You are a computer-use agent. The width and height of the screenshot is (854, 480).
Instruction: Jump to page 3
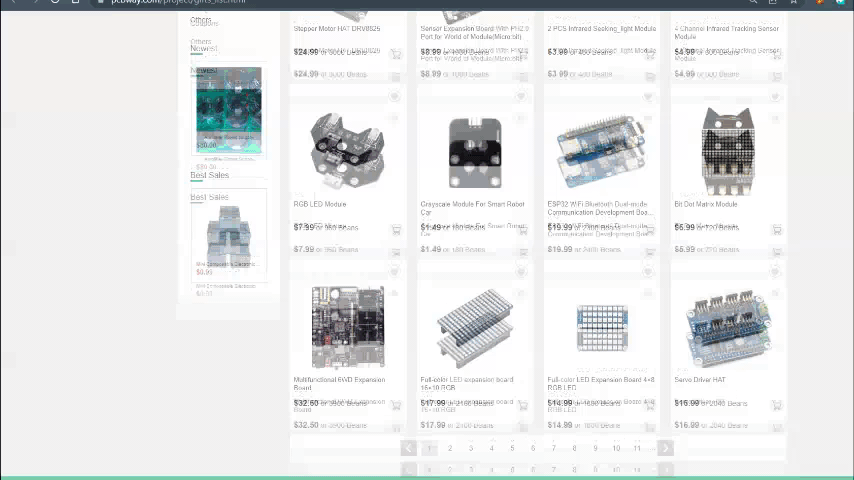click(471, 448)
